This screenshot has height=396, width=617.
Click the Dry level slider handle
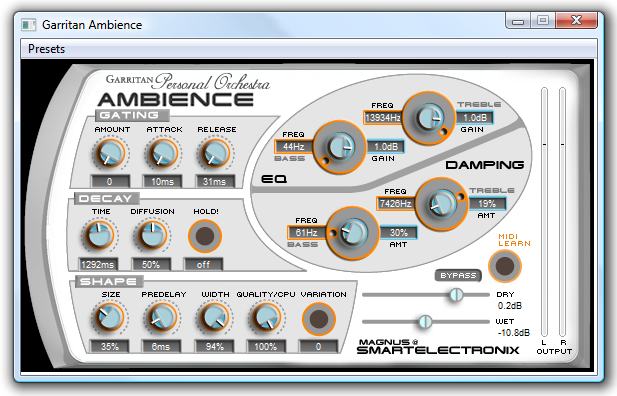[456, 294]
